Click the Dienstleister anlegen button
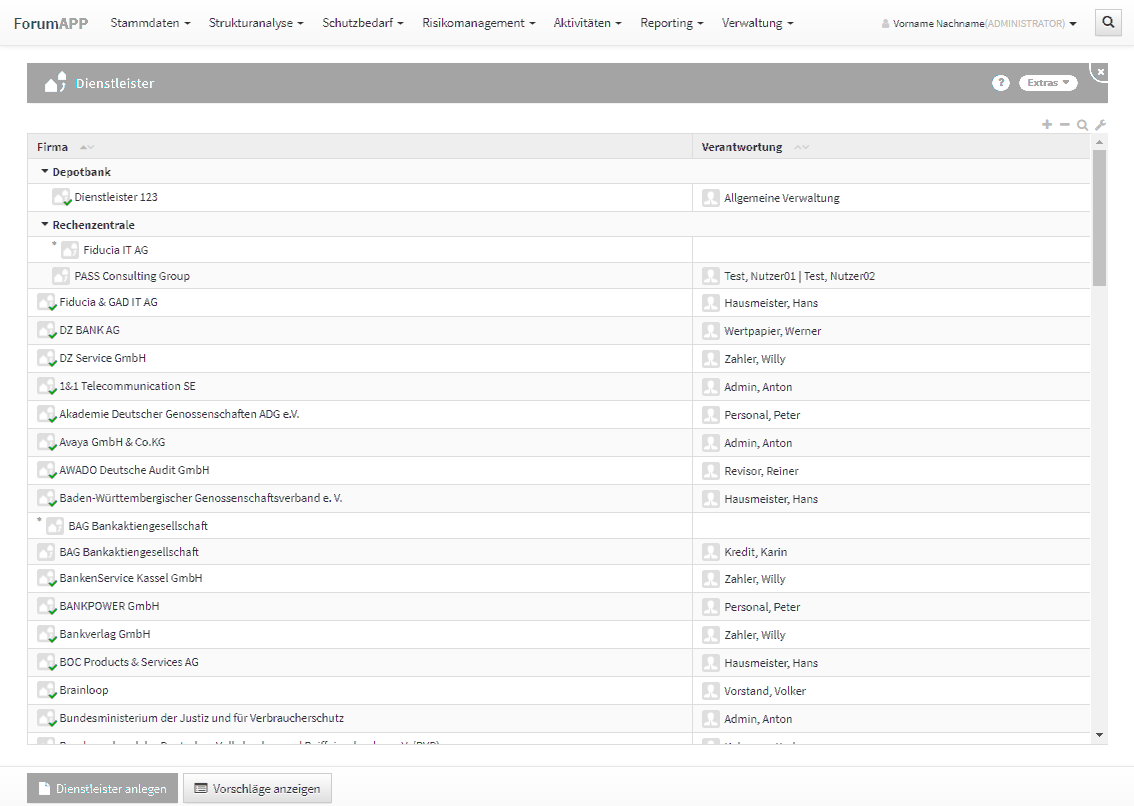This screenshot has width=1134, height=806. [103, 788]
